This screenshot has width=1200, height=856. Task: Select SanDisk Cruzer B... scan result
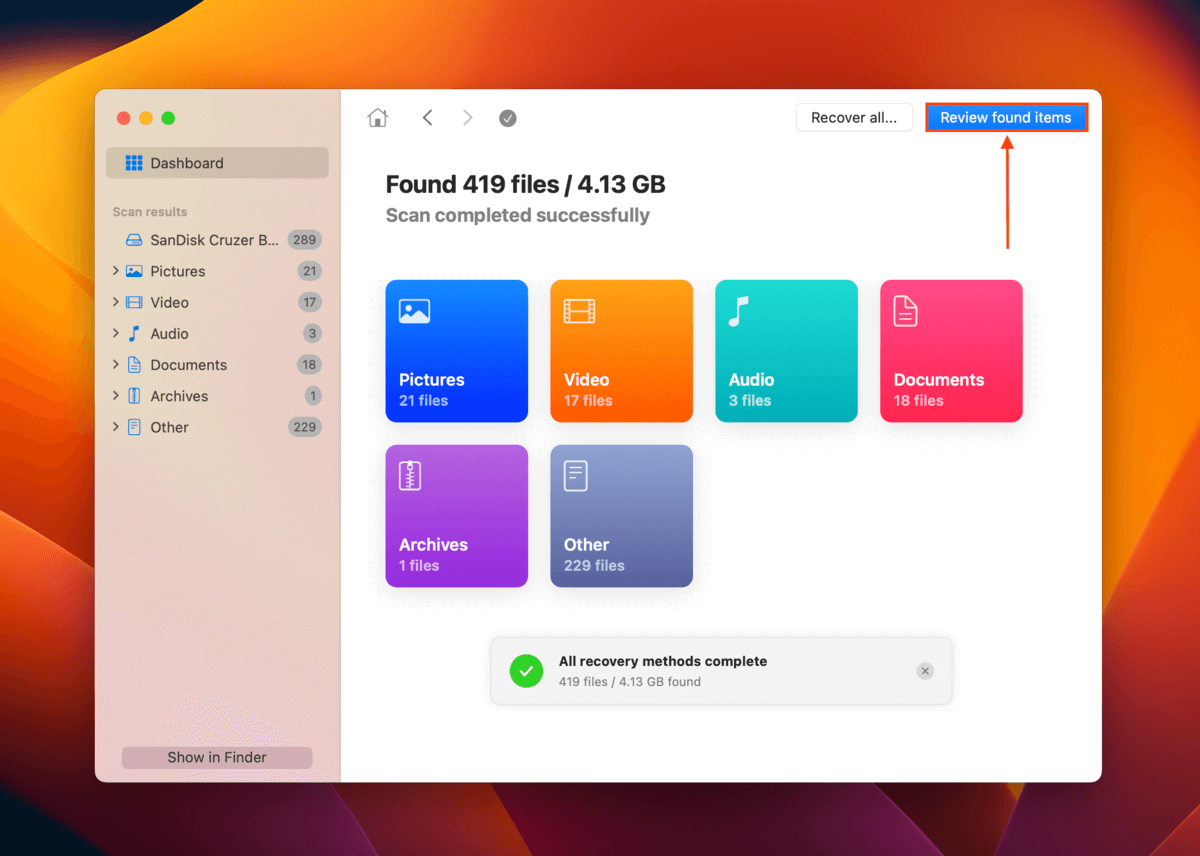tap(215, 240)
